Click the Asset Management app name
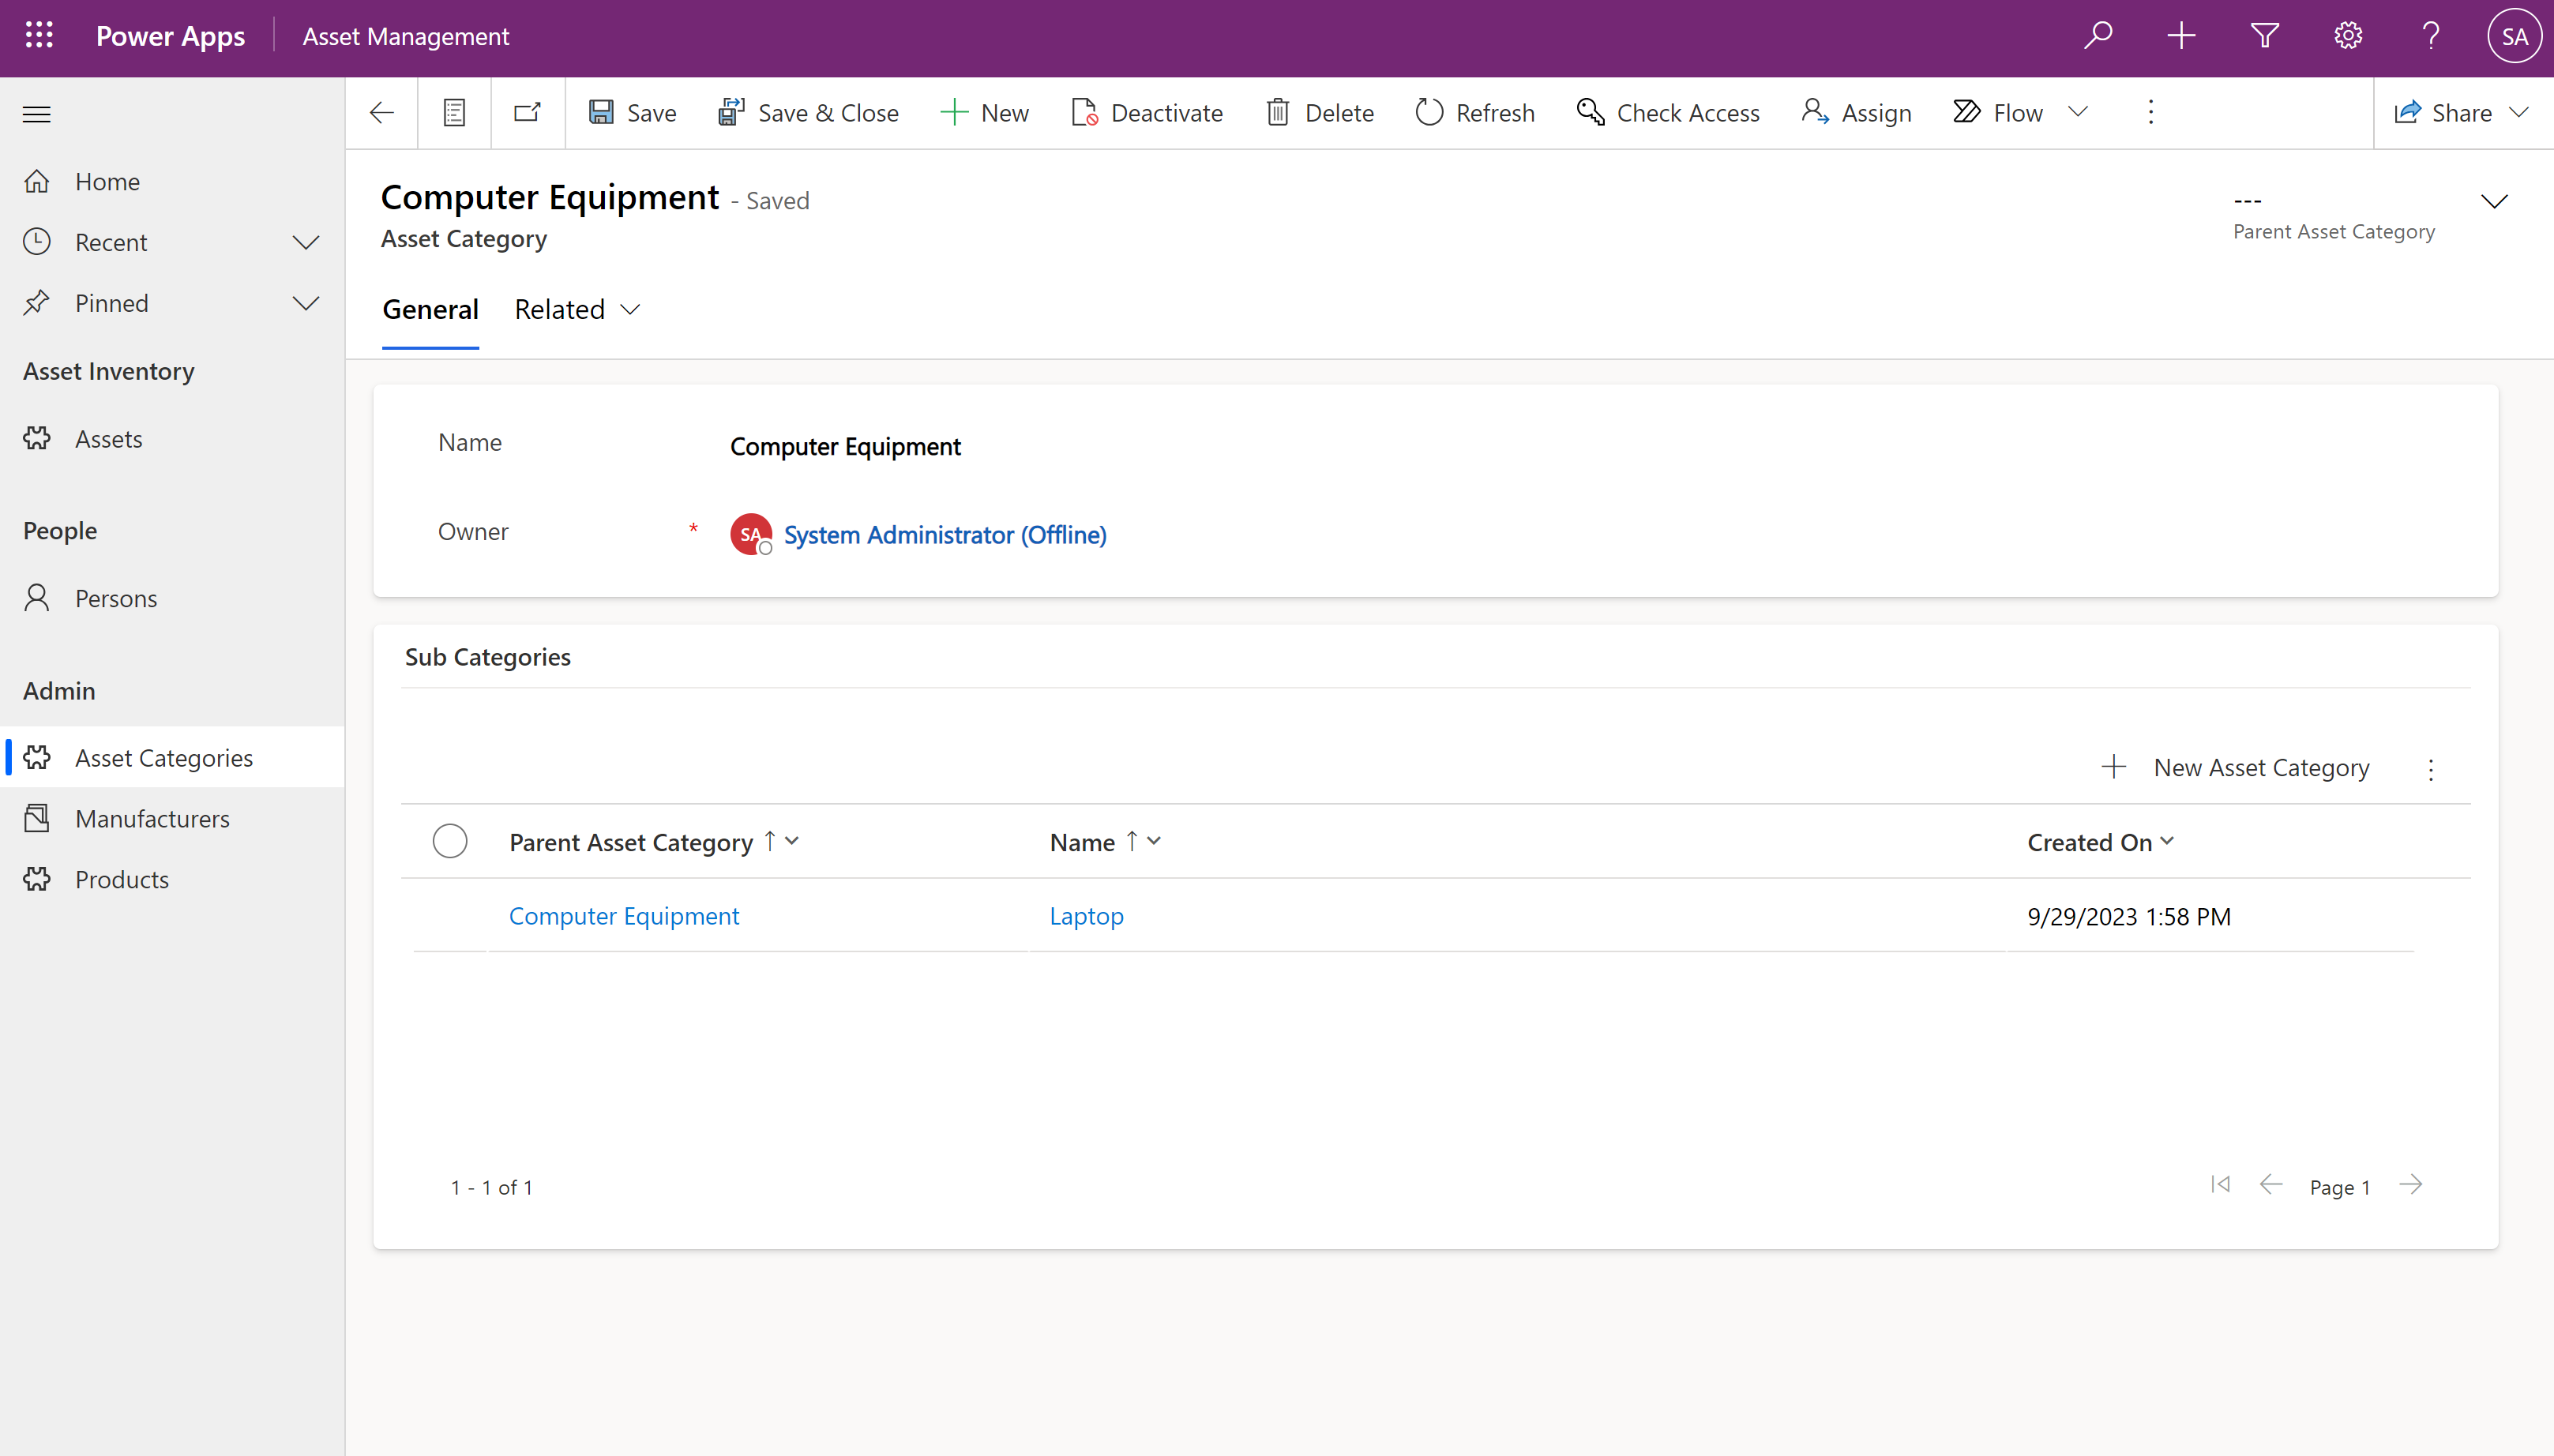 click(x=406, y=36)
